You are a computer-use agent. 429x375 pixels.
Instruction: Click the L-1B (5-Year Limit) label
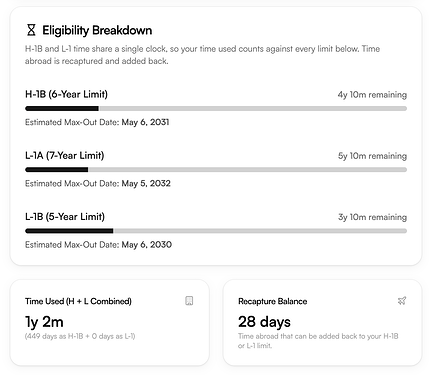[x=65, y=217]
